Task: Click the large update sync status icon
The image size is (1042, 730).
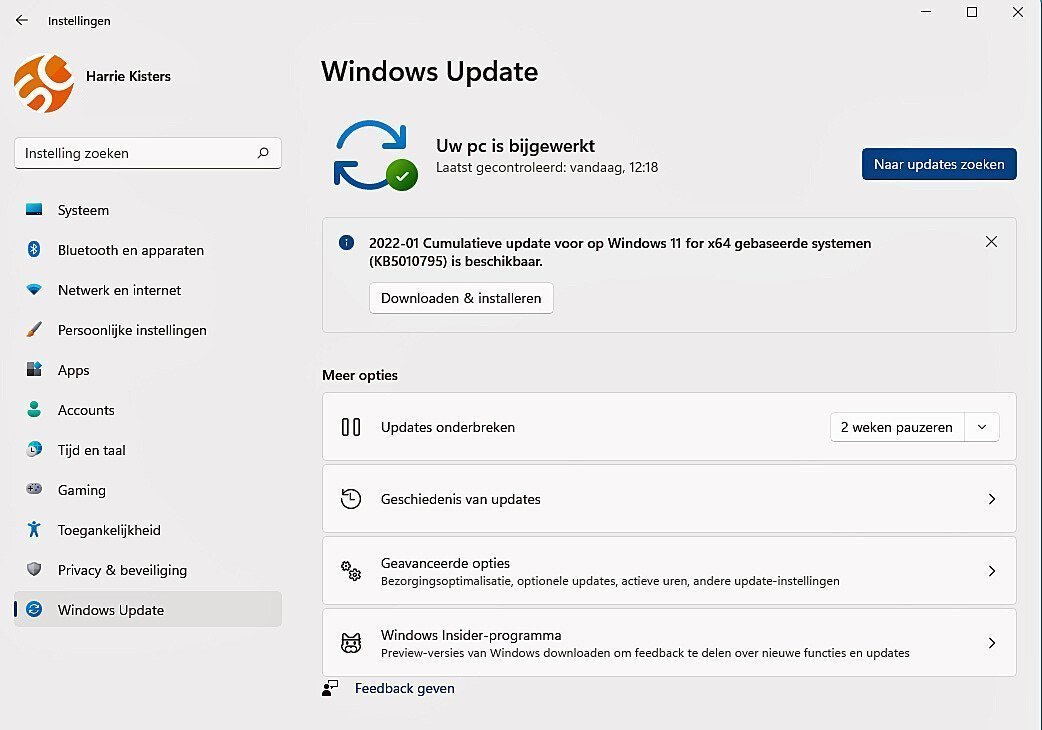Action: click(x=375, y=155)
